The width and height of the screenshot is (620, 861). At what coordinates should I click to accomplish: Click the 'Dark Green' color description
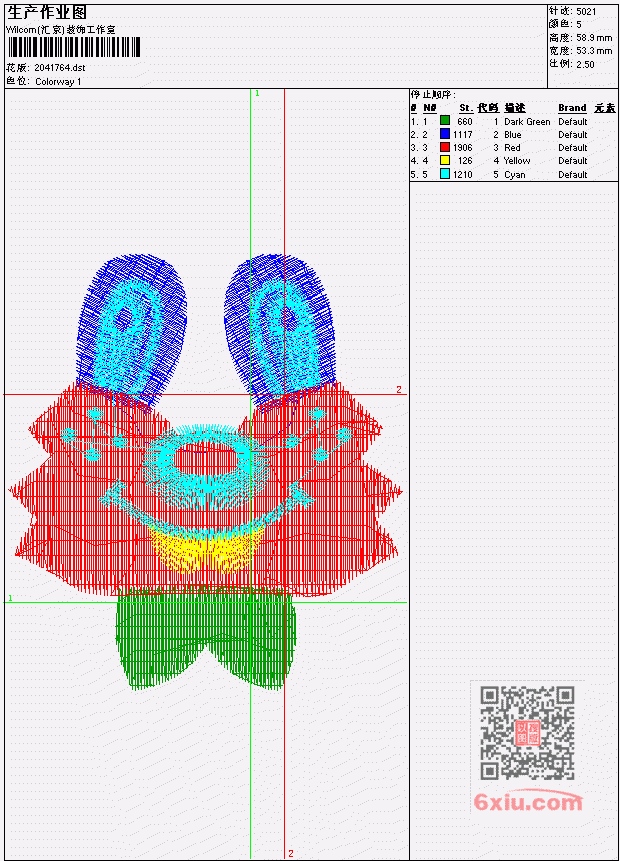tap(527, 121)
